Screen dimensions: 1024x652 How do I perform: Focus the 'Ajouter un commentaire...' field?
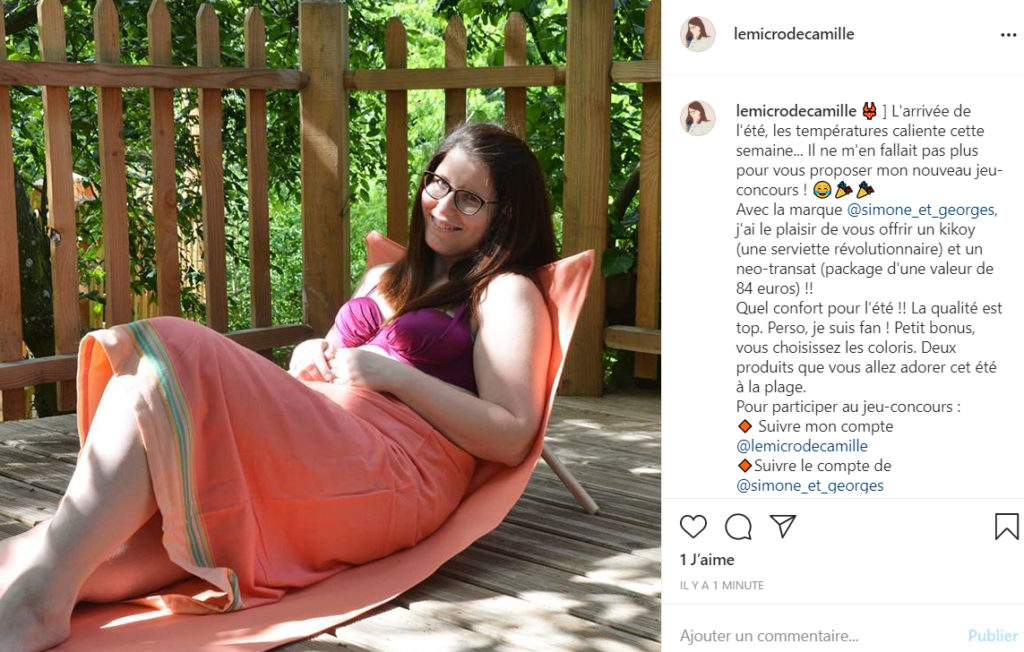pos(816,636)
